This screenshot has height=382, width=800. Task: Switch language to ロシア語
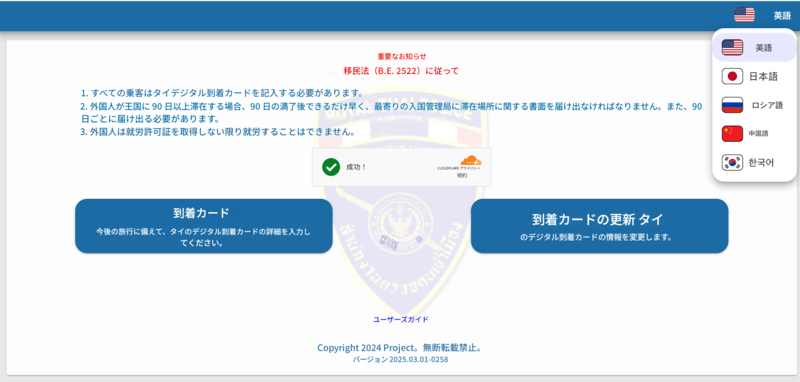tap(754, 106)
